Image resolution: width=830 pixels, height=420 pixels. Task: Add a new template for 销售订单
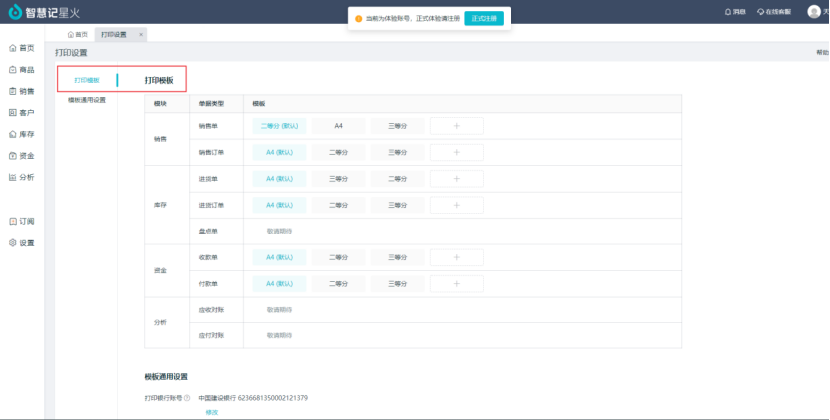click(x=457, y=153)
